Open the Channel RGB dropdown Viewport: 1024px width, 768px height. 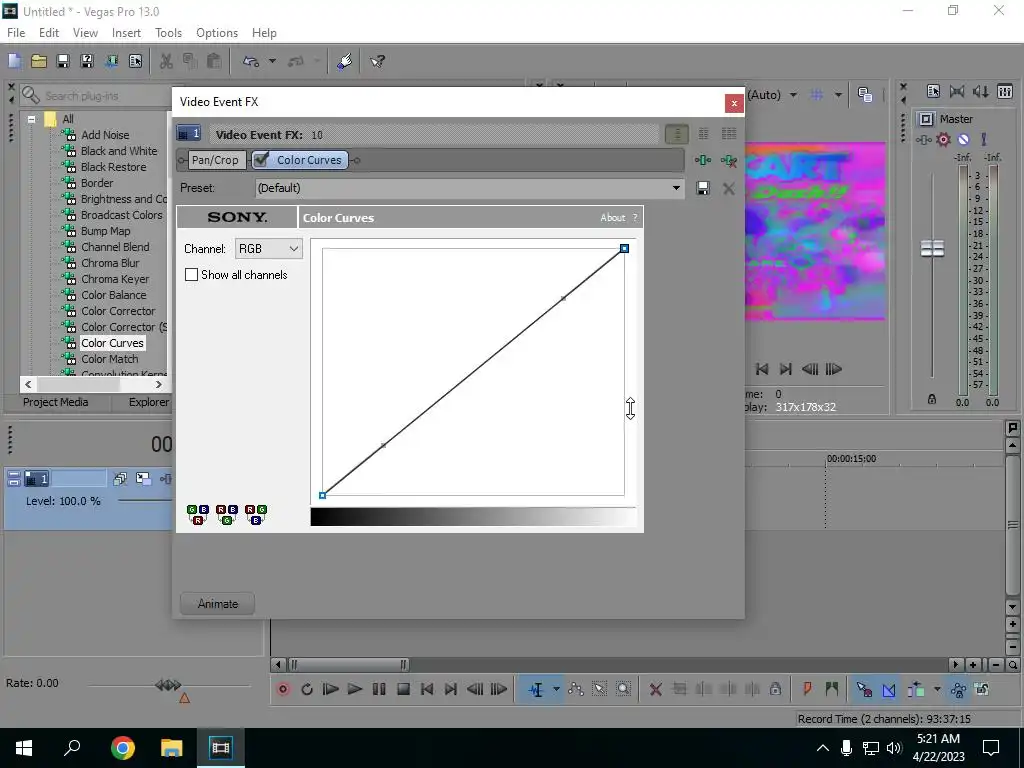[x=268, y=249]
